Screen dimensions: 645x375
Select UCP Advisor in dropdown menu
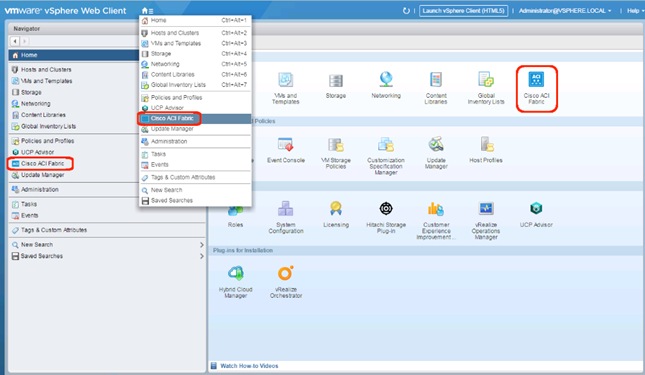click(x=195, y=108)
